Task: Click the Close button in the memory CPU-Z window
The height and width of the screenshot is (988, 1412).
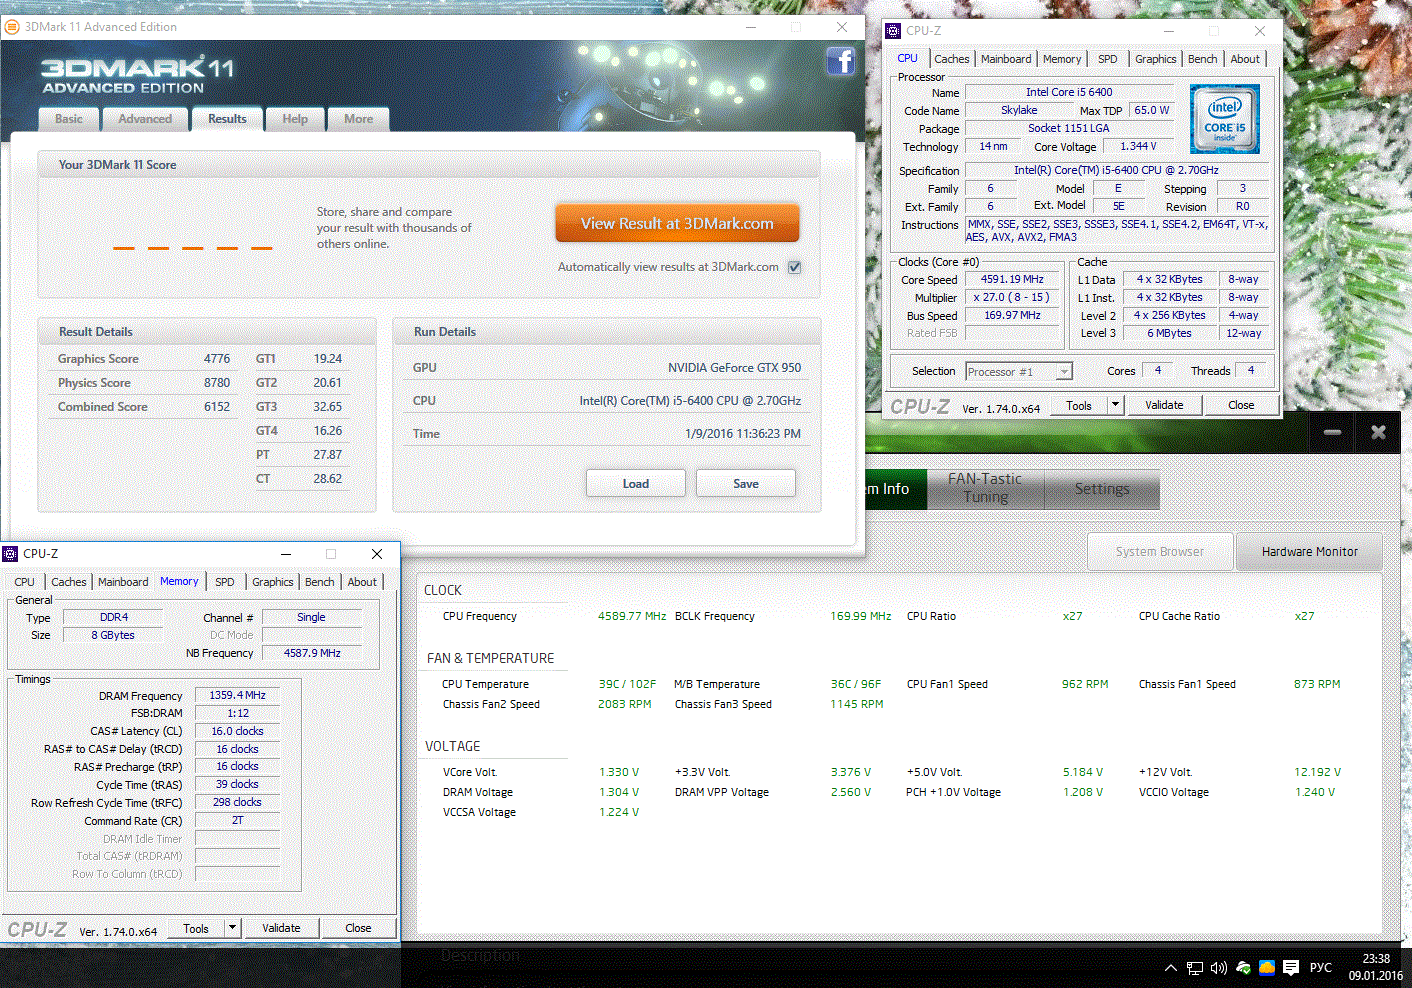Action: pyautogui.click(x=358, y=928)
